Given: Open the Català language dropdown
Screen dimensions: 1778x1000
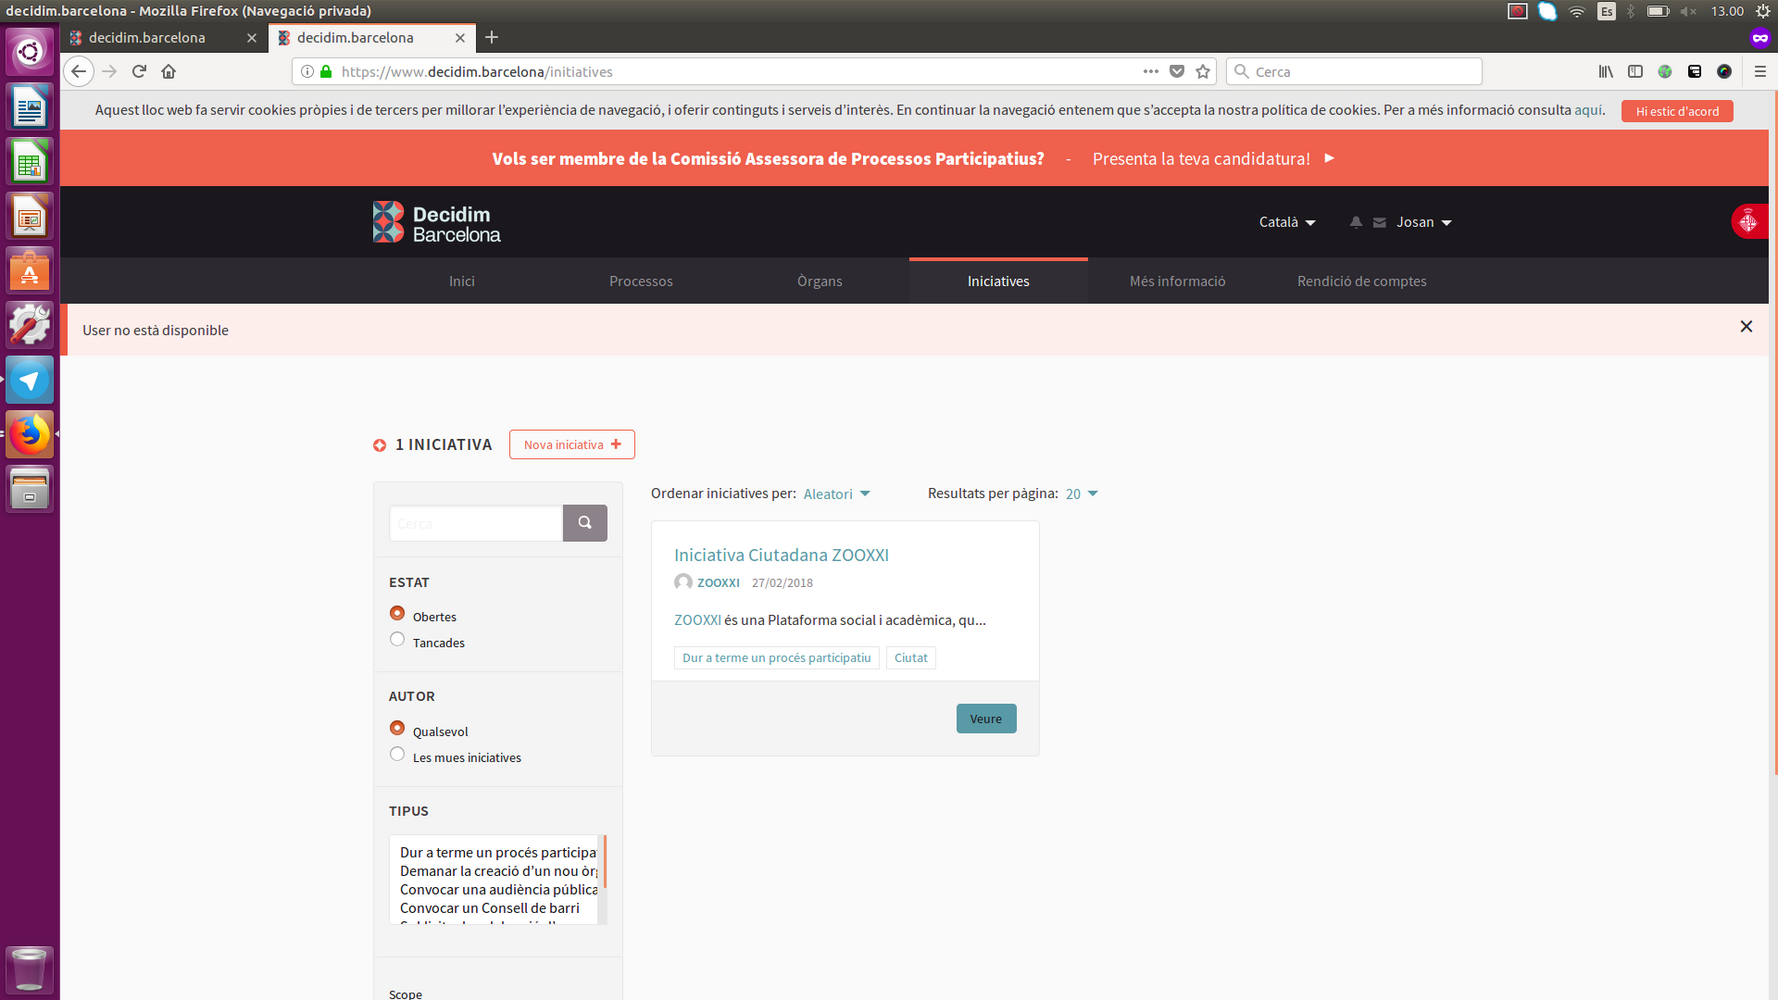Looking at the screenshot, I should (x=1286, y=222).
